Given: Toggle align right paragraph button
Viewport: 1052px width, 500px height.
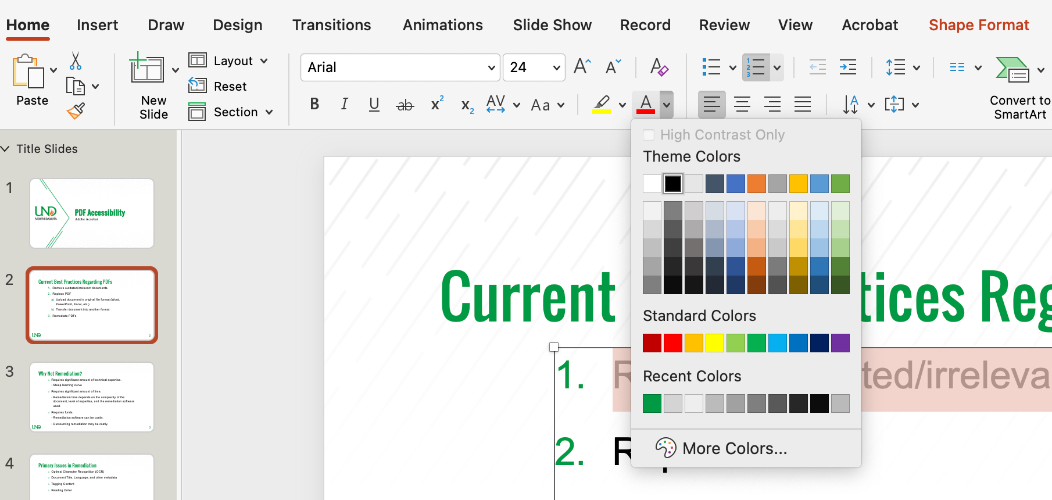Looking at the screenshot, I should [x=772, y=105].
